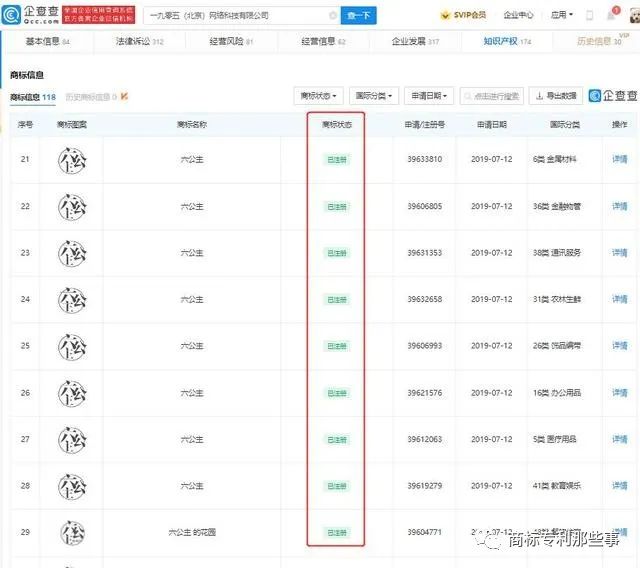Switch to 经营风险 tab
The width and height of the screenshot is (640, 568).
coord(231,41)
